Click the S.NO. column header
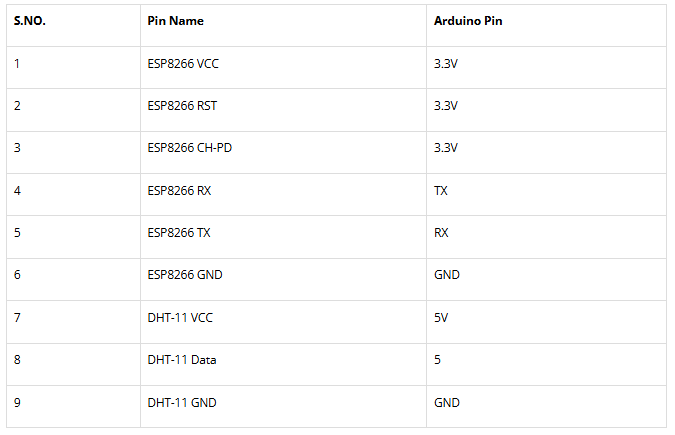This screenshot has width=675, height=435. [x=30, y=21]
